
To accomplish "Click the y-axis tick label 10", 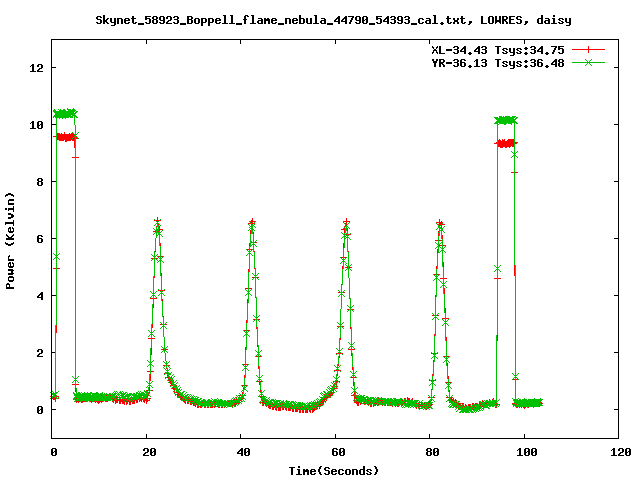I will tap(36, 125).
